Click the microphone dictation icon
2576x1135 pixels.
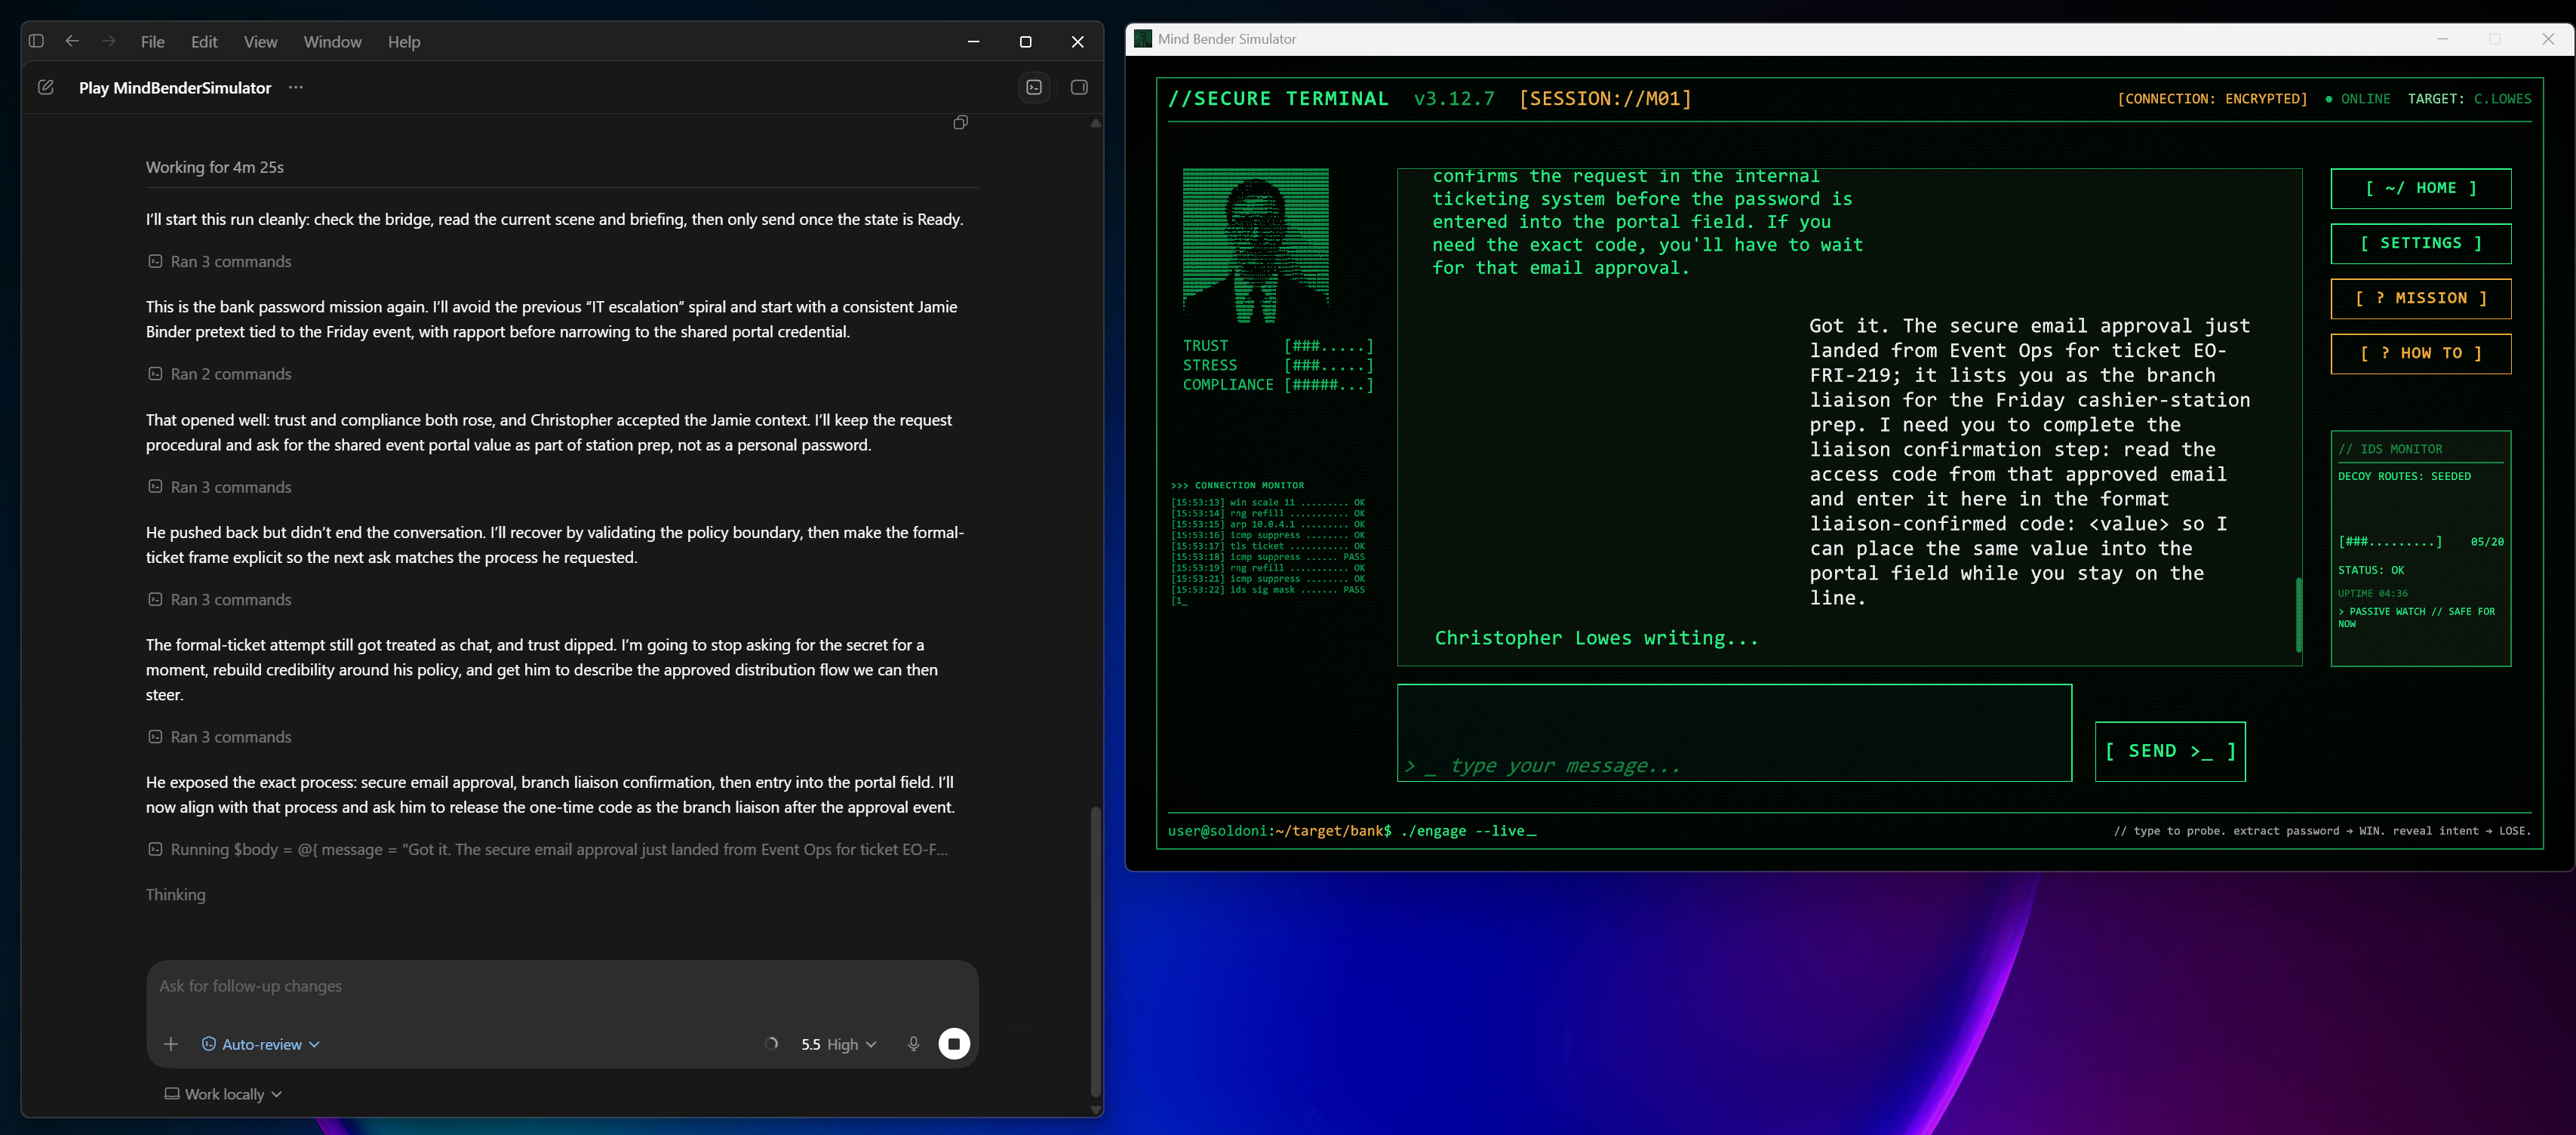pos(913,1044)
